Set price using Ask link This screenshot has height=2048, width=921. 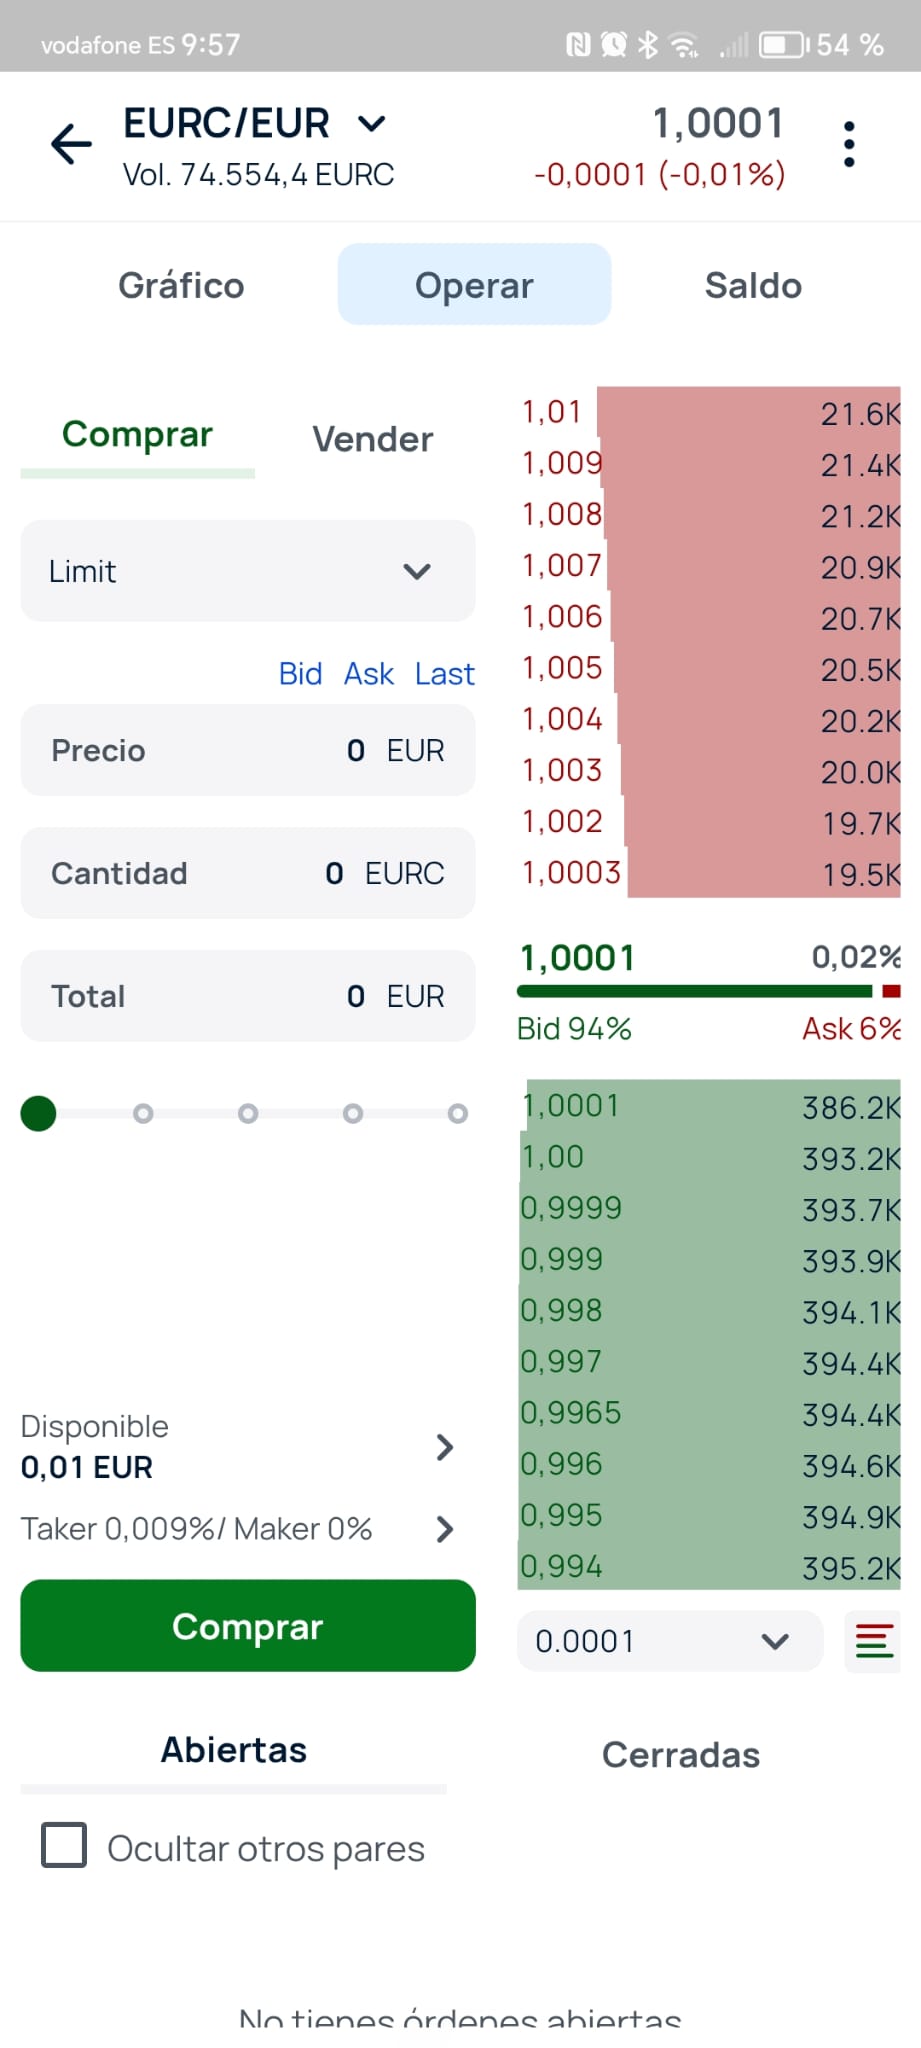(x=369, y=674)
